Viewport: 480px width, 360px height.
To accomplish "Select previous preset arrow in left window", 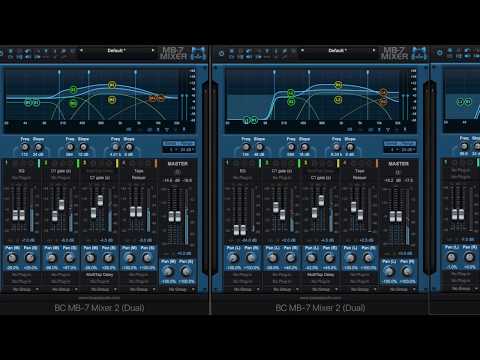I will pyautogui.click(x=81, y=50).
